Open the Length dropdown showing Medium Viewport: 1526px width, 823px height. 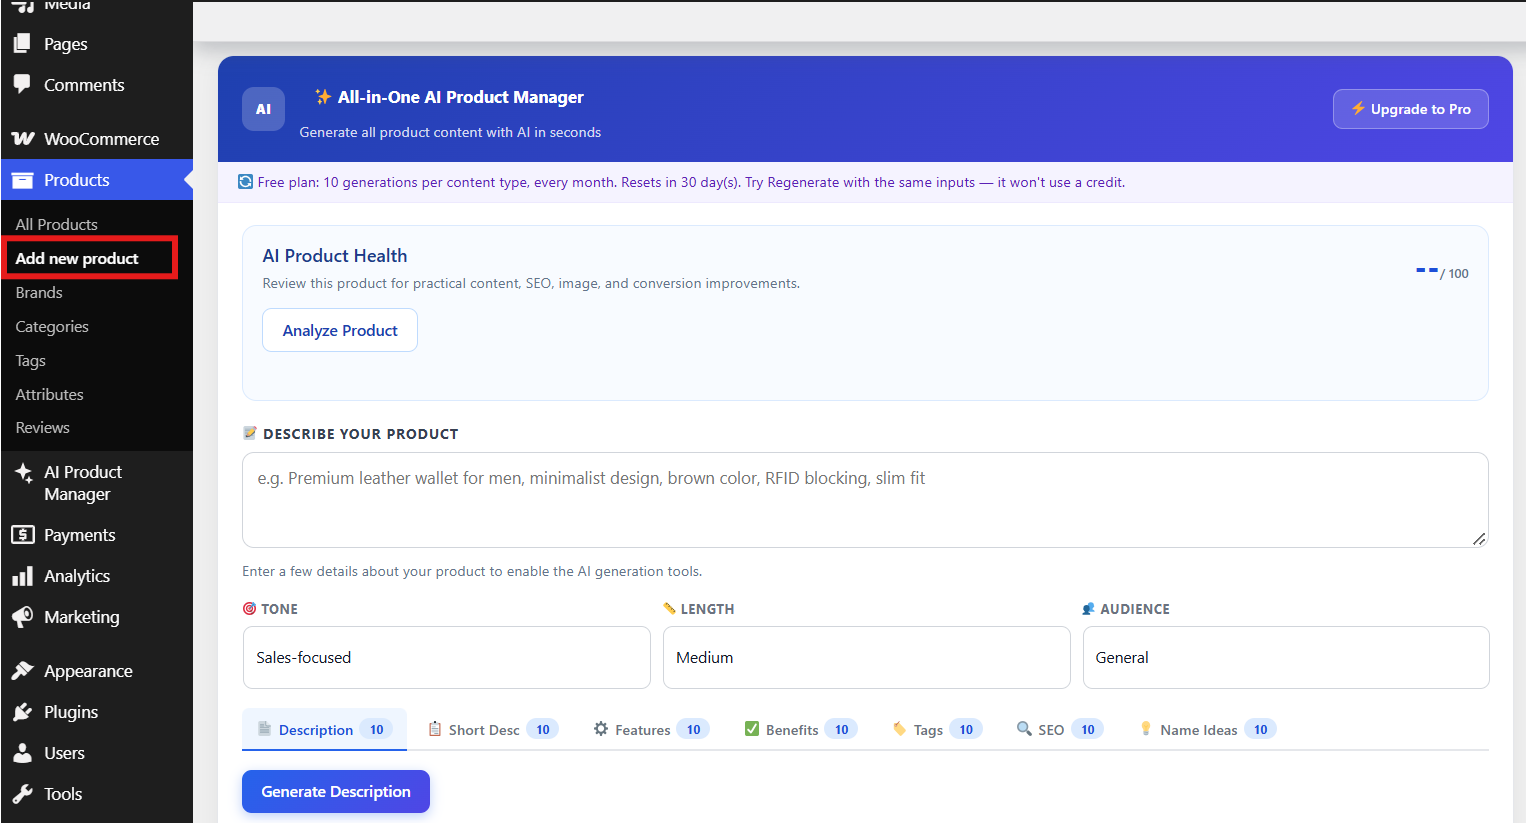pyautogui.click(x=866, y=657)
